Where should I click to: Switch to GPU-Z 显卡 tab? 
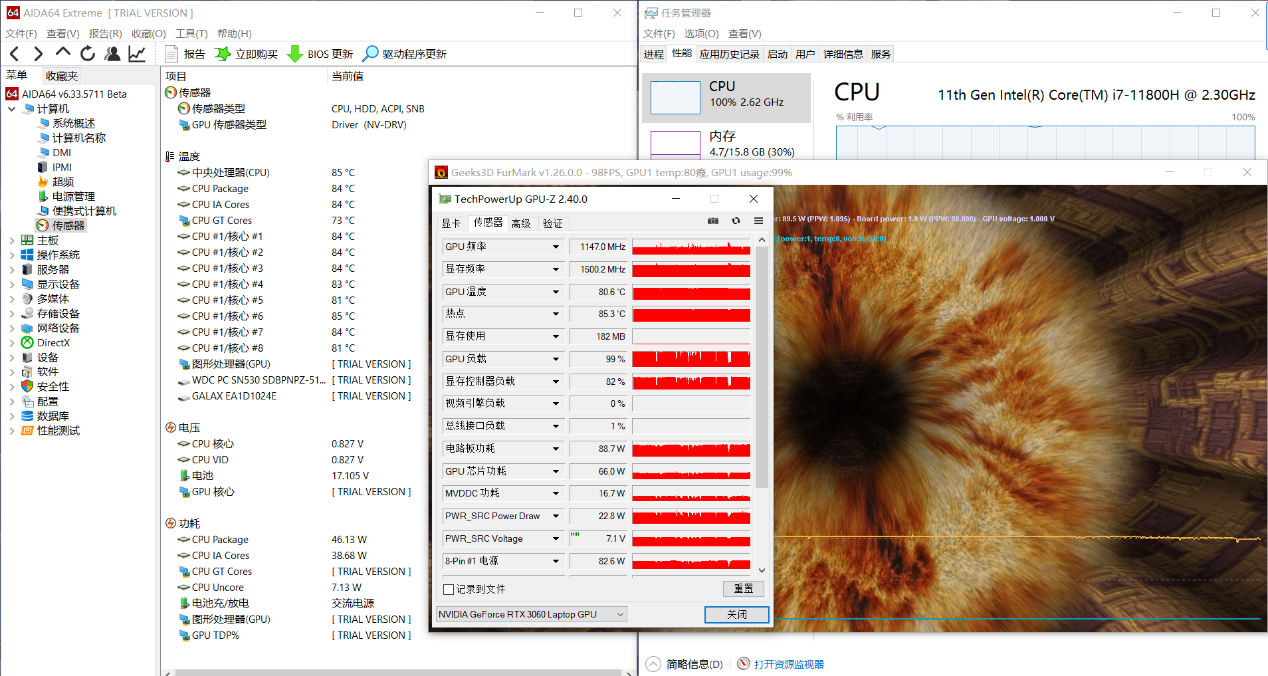click(x=451, y=223)
